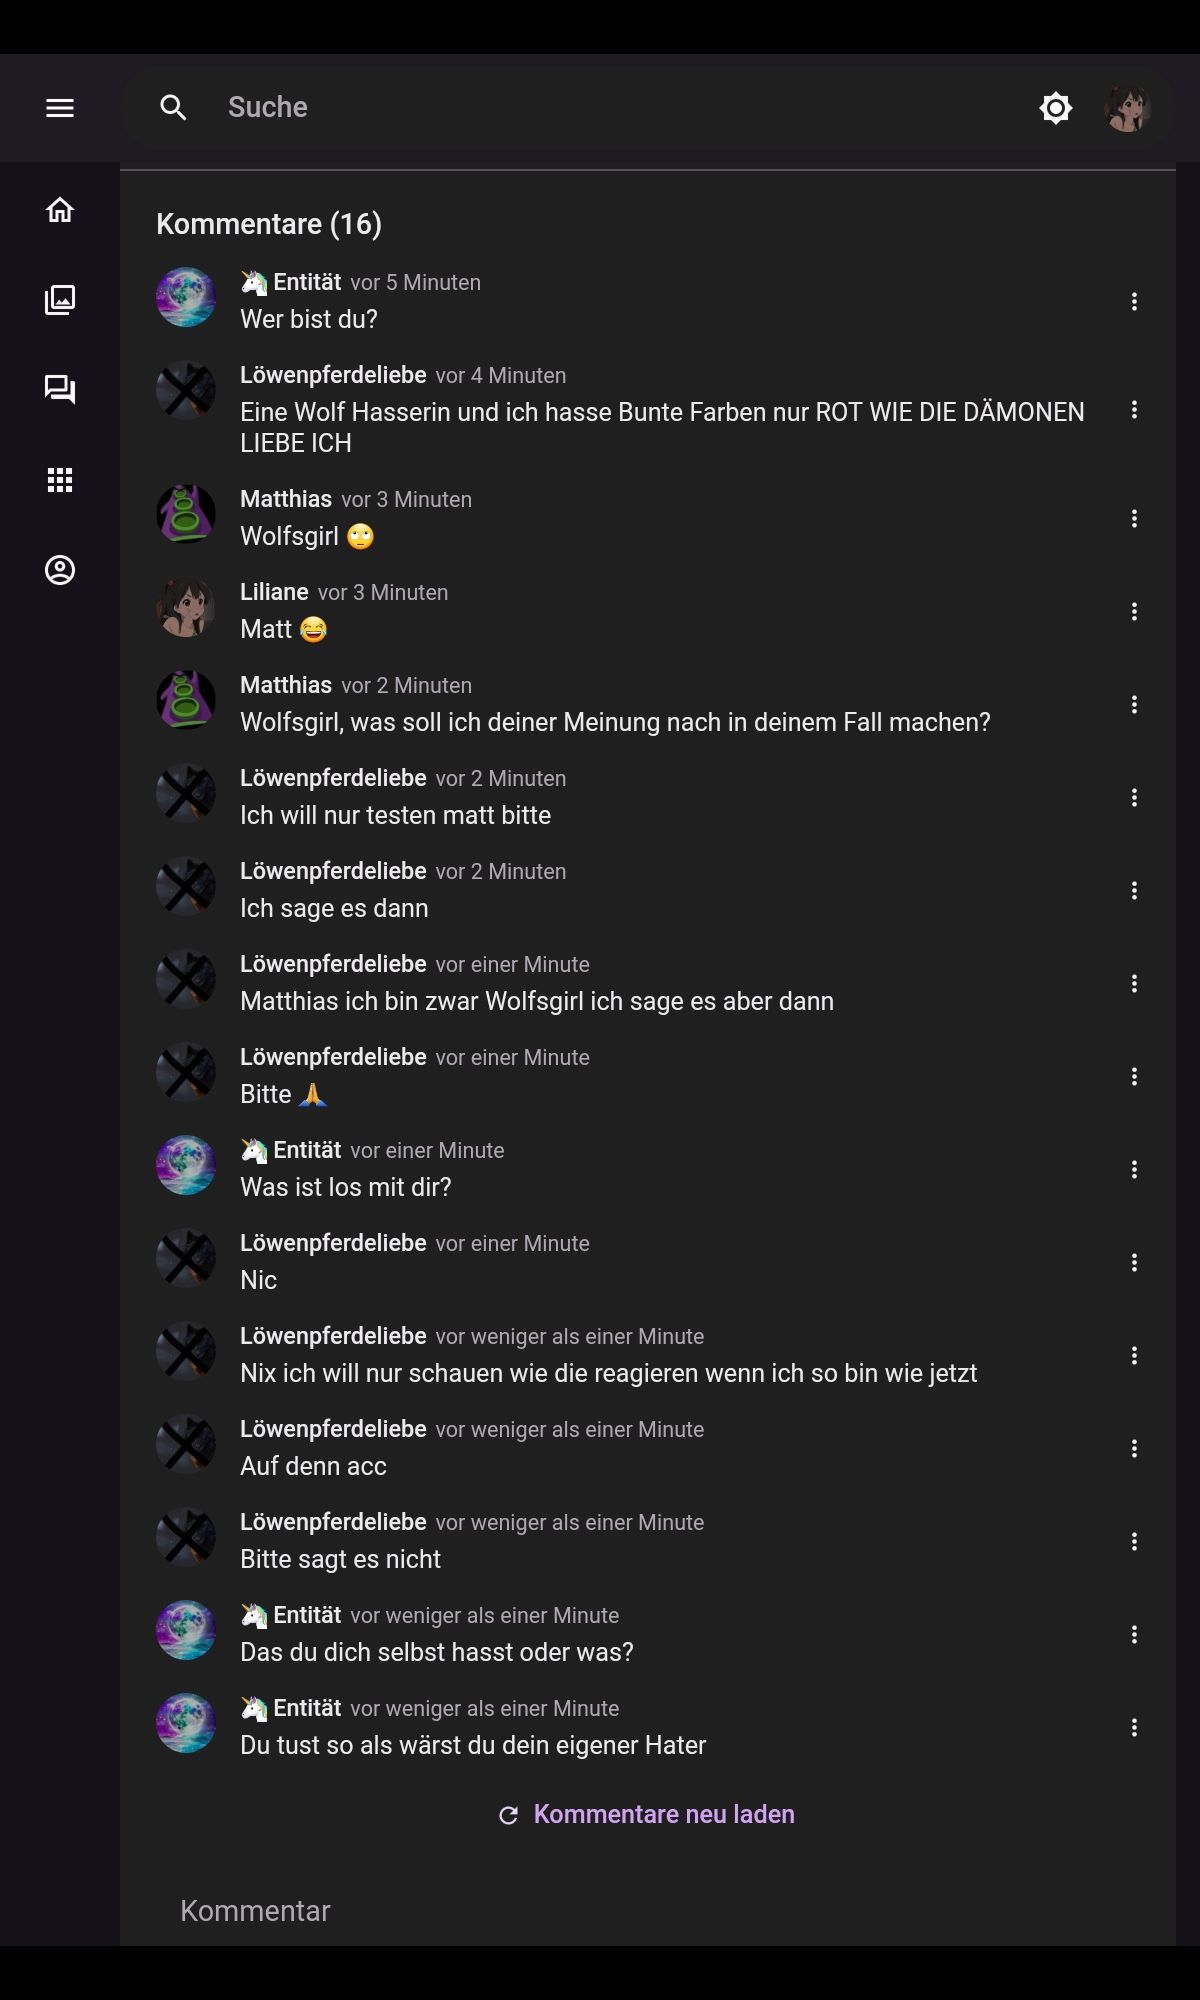
Task: Open options menu for 'Wolfsgirl' emoji comment
Action: pos(1134,519)
